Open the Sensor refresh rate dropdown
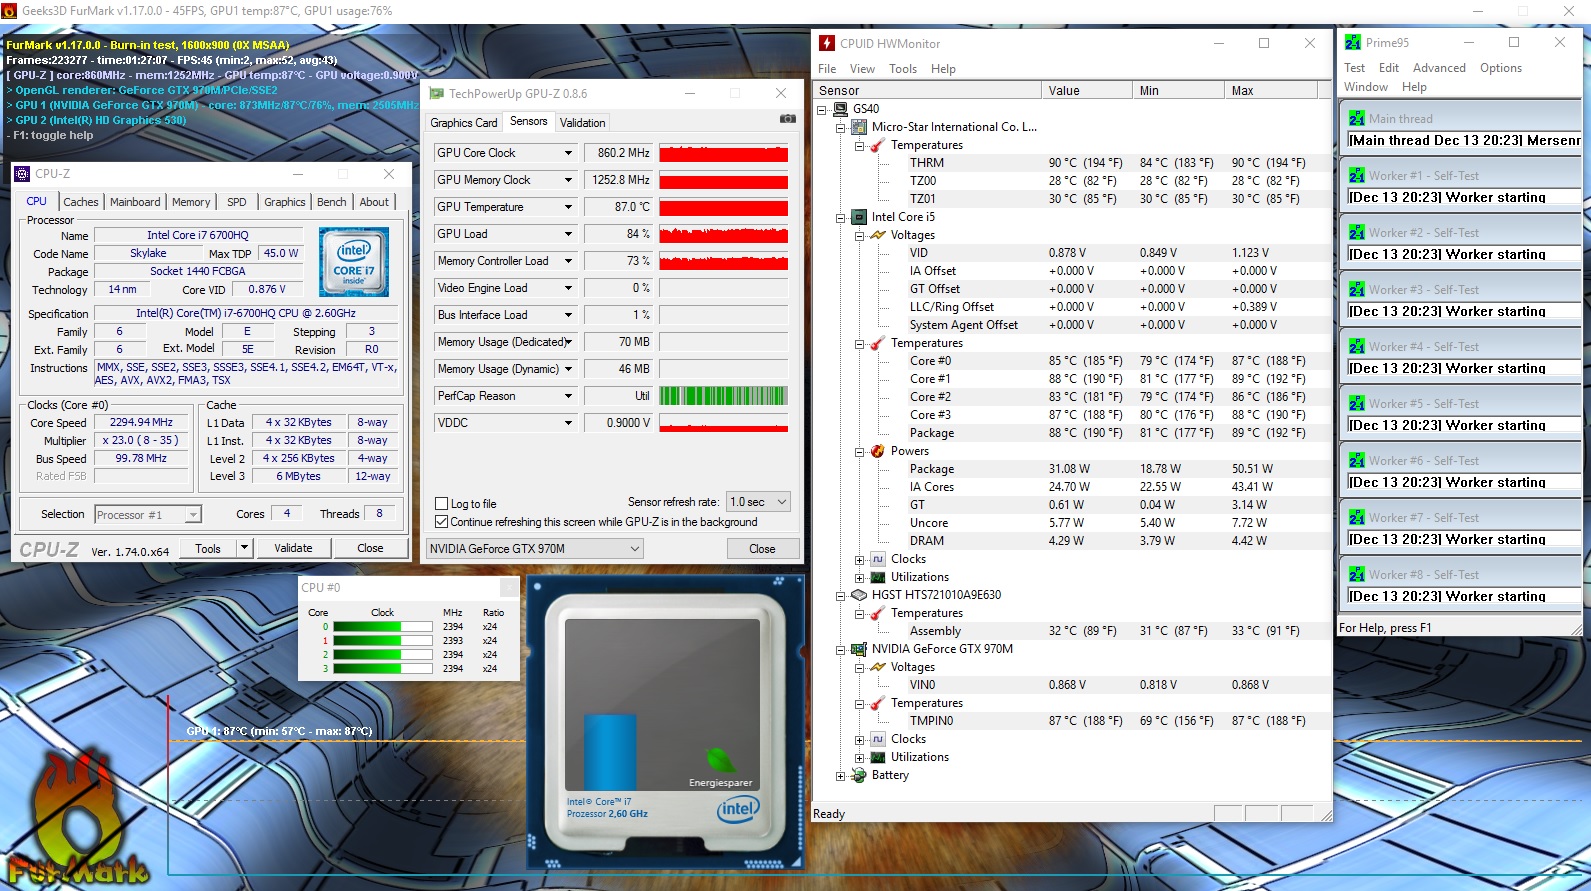This screenshot has height=891, width=1591. (781, 502)
